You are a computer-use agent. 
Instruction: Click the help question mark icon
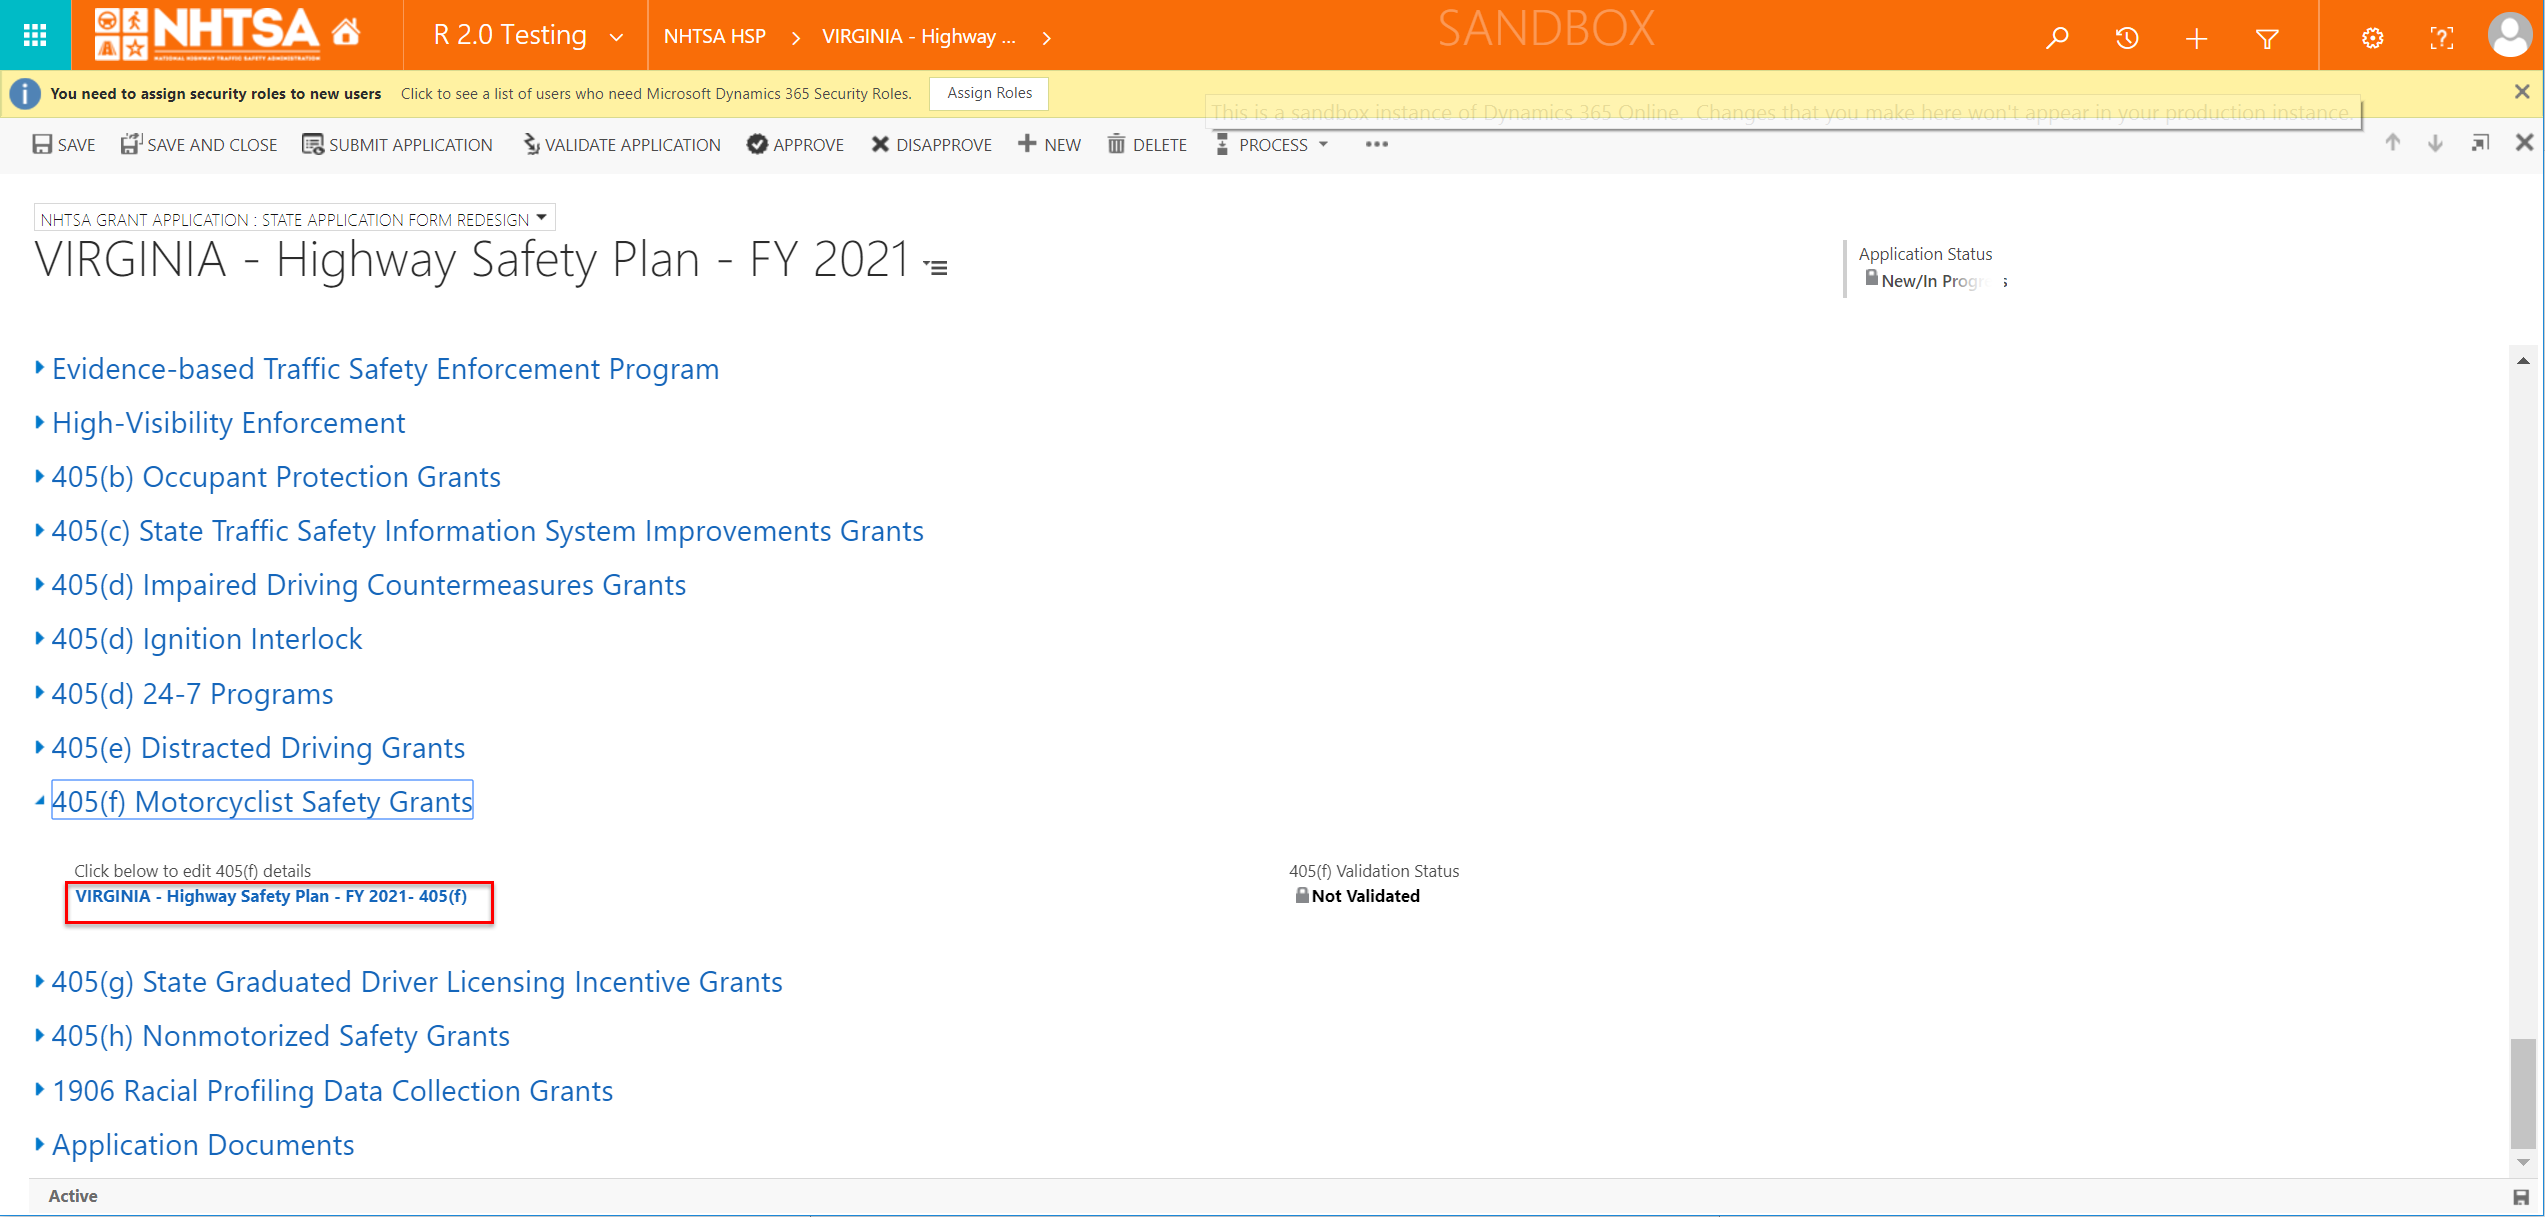[x=2441, y=38]
